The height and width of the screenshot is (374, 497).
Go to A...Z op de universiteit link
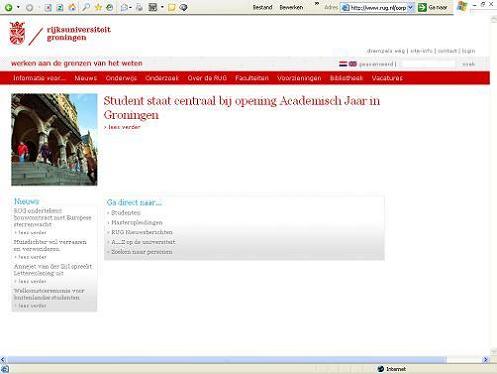143,242
